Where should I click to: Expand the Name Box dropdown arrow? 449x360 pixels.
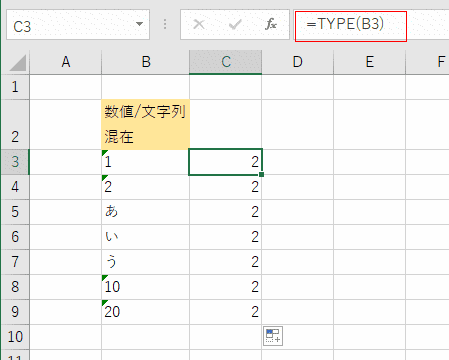tap(139, 24)
